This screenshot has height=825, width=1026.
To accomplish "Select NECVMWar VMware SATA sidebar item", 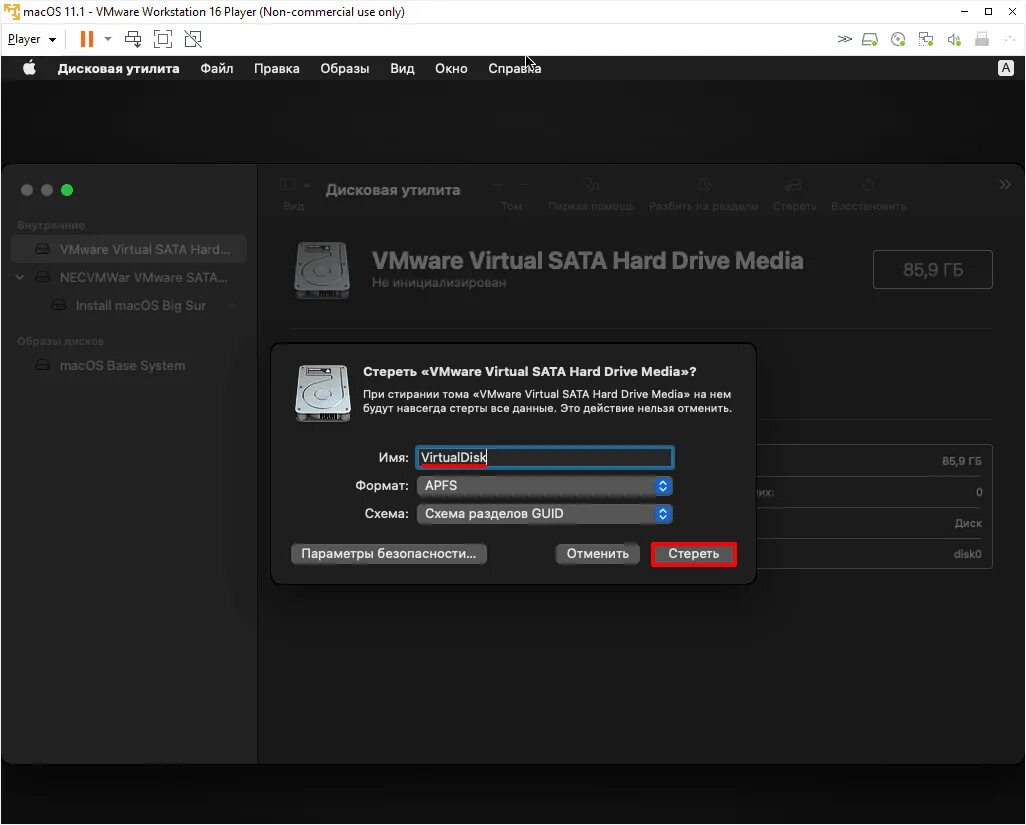I will pos(130,277).
